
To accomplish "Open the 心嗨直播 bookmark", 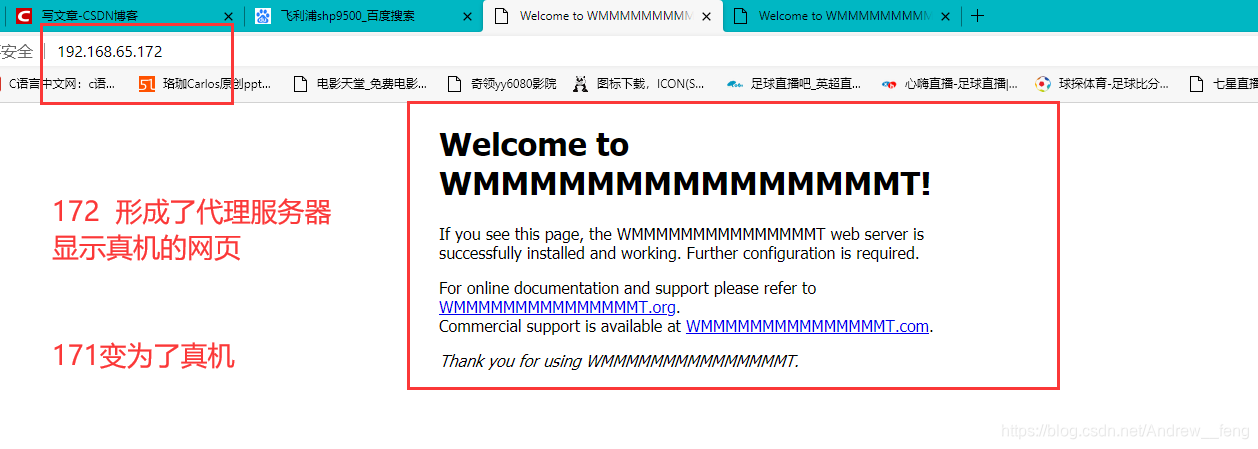I will tap(949, 84).
